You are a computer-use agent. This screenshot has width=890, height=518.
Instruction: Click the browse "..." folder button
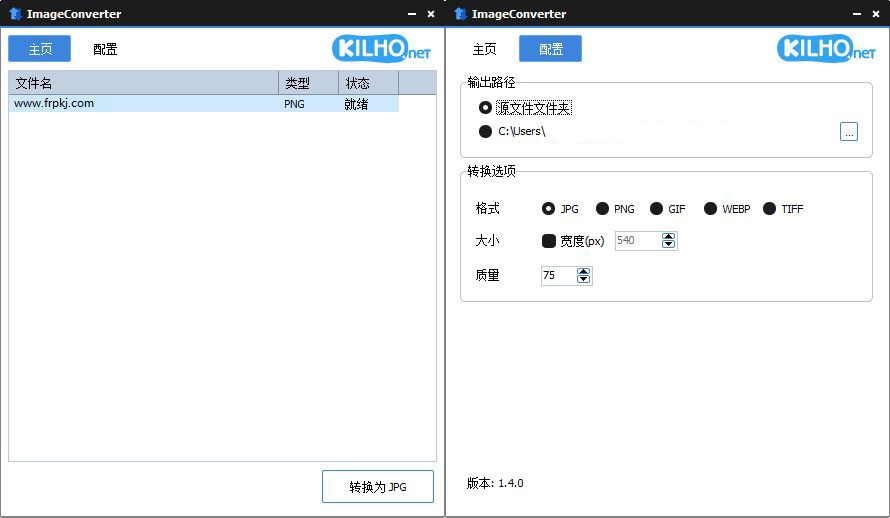pos(849,132)
